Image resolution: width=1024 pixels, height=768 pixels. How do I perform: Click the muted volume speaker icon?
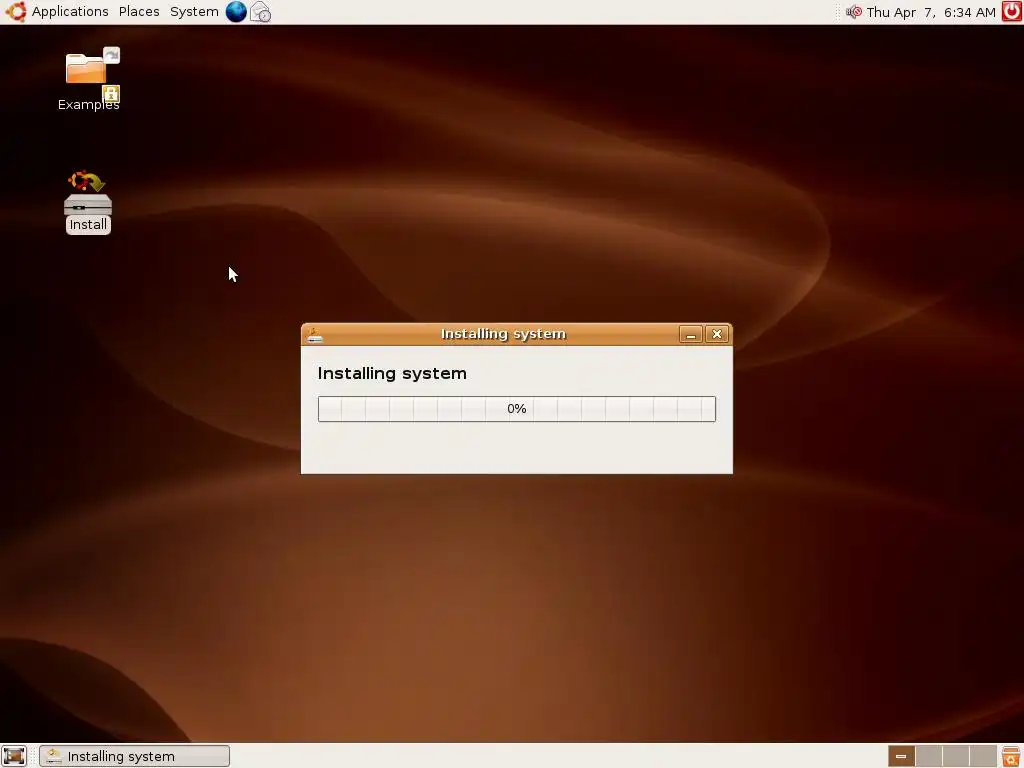pos(854,12)
